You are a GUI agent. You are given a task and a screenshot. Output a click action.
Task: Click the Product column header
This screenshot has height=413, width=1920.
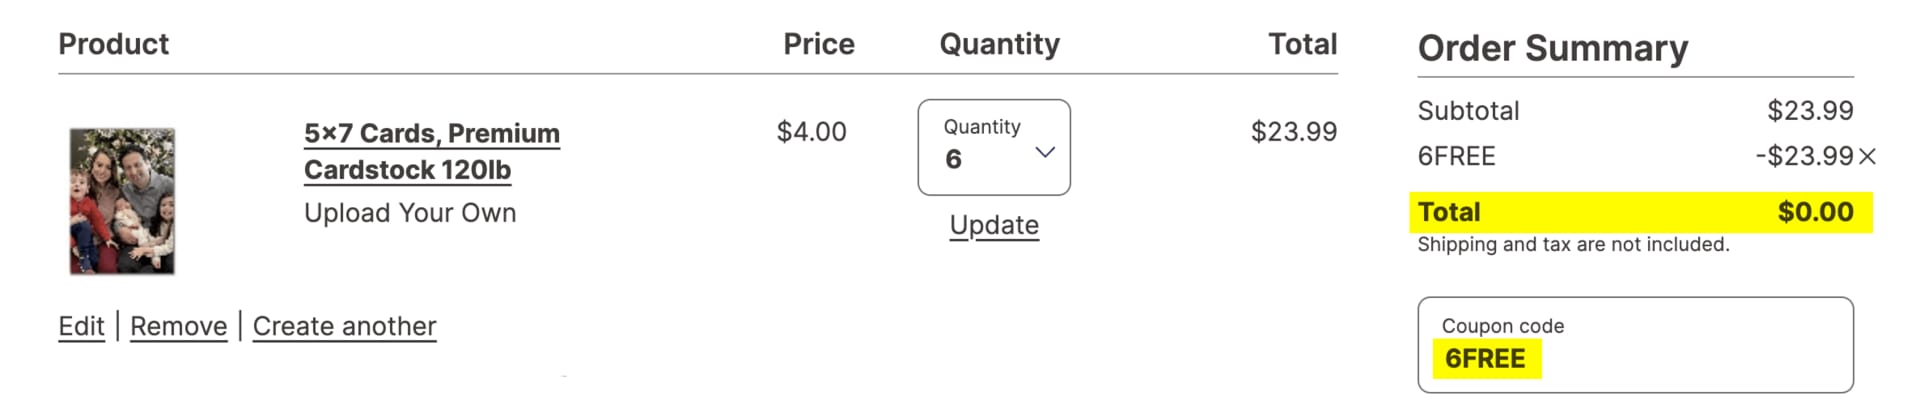pyautogui.click(x=113, y=44)
